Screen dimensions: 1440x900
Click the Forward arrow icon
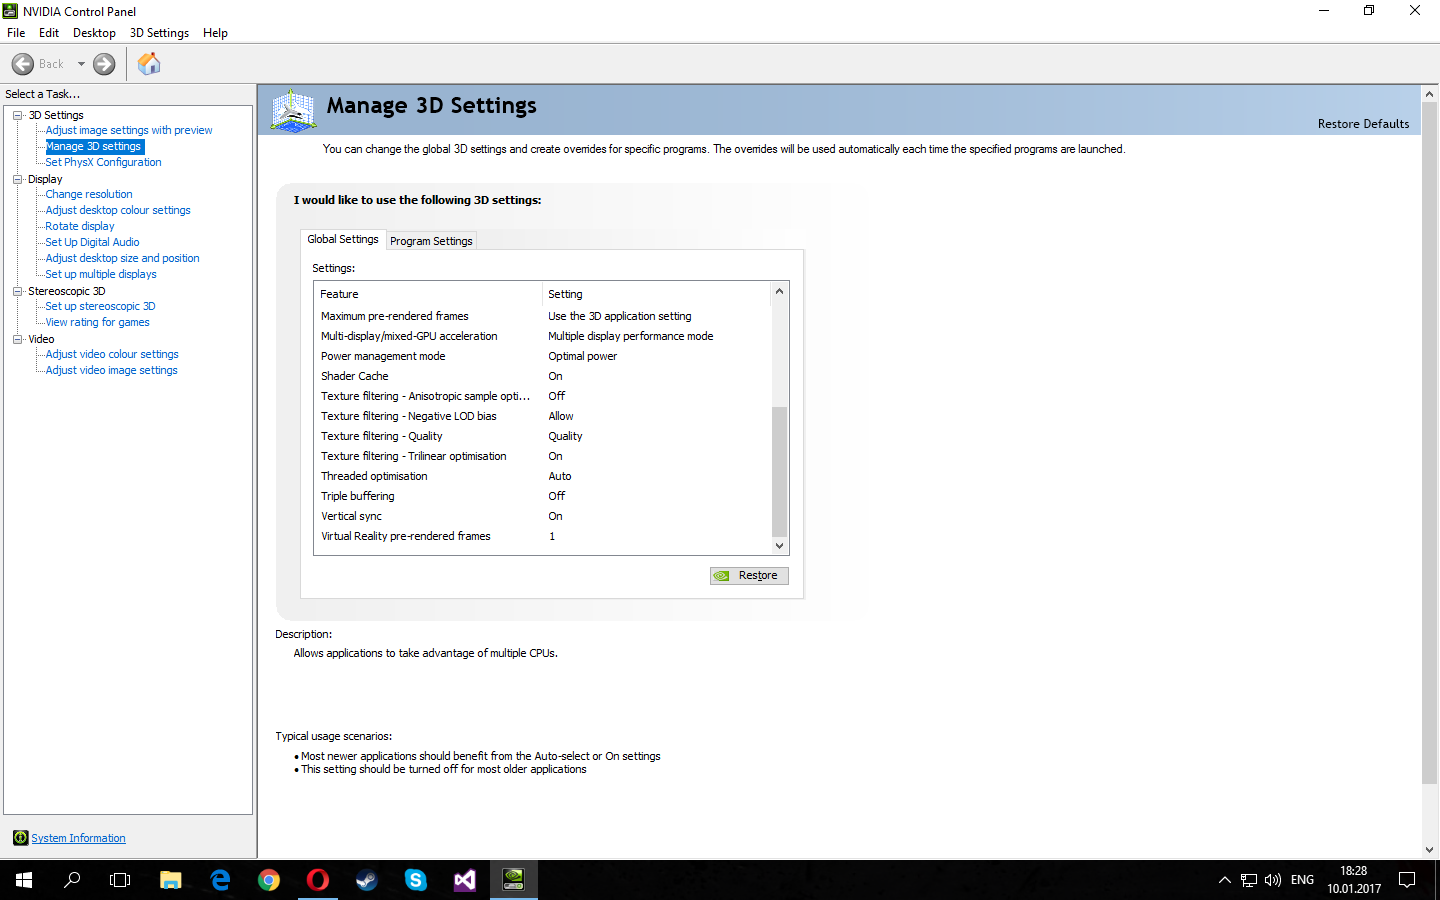tap(104, 64)
